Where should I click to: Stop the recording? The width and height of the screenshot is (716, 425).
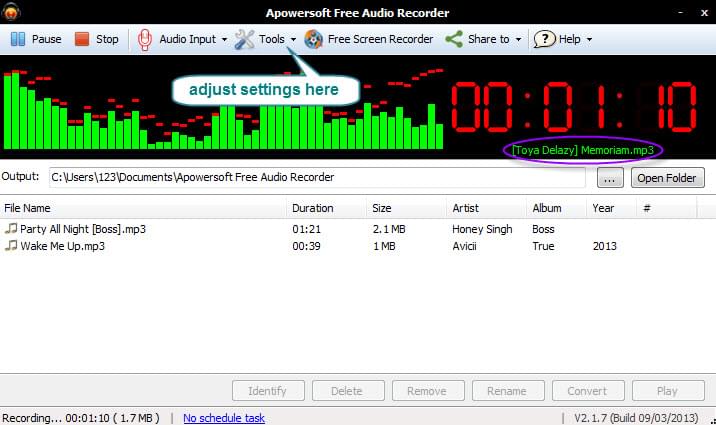96,39
